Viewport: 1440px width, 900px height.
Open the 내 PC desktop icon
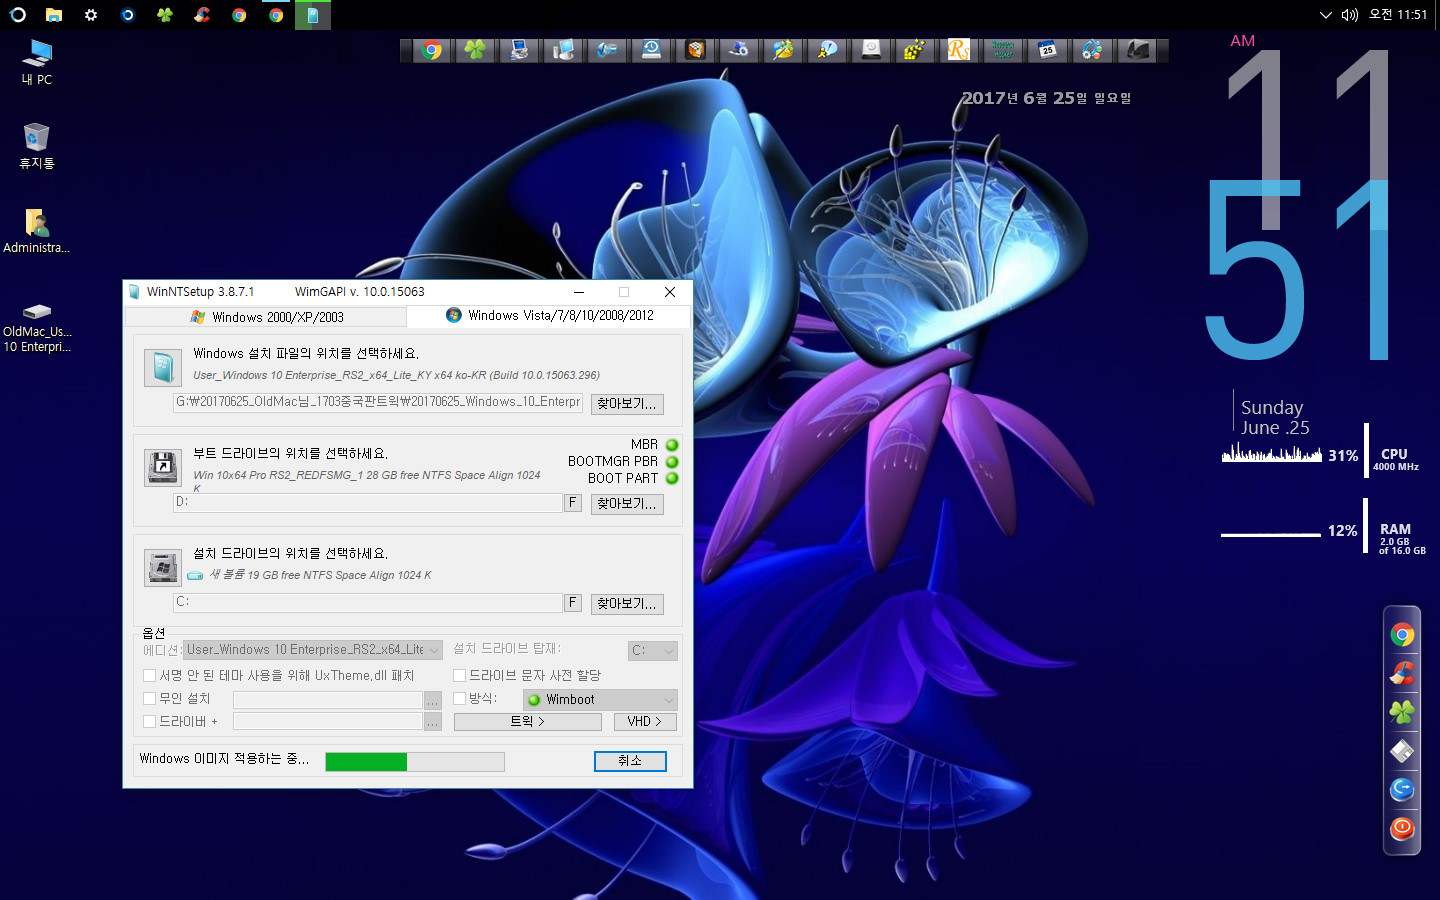click(x=37, y=63)
